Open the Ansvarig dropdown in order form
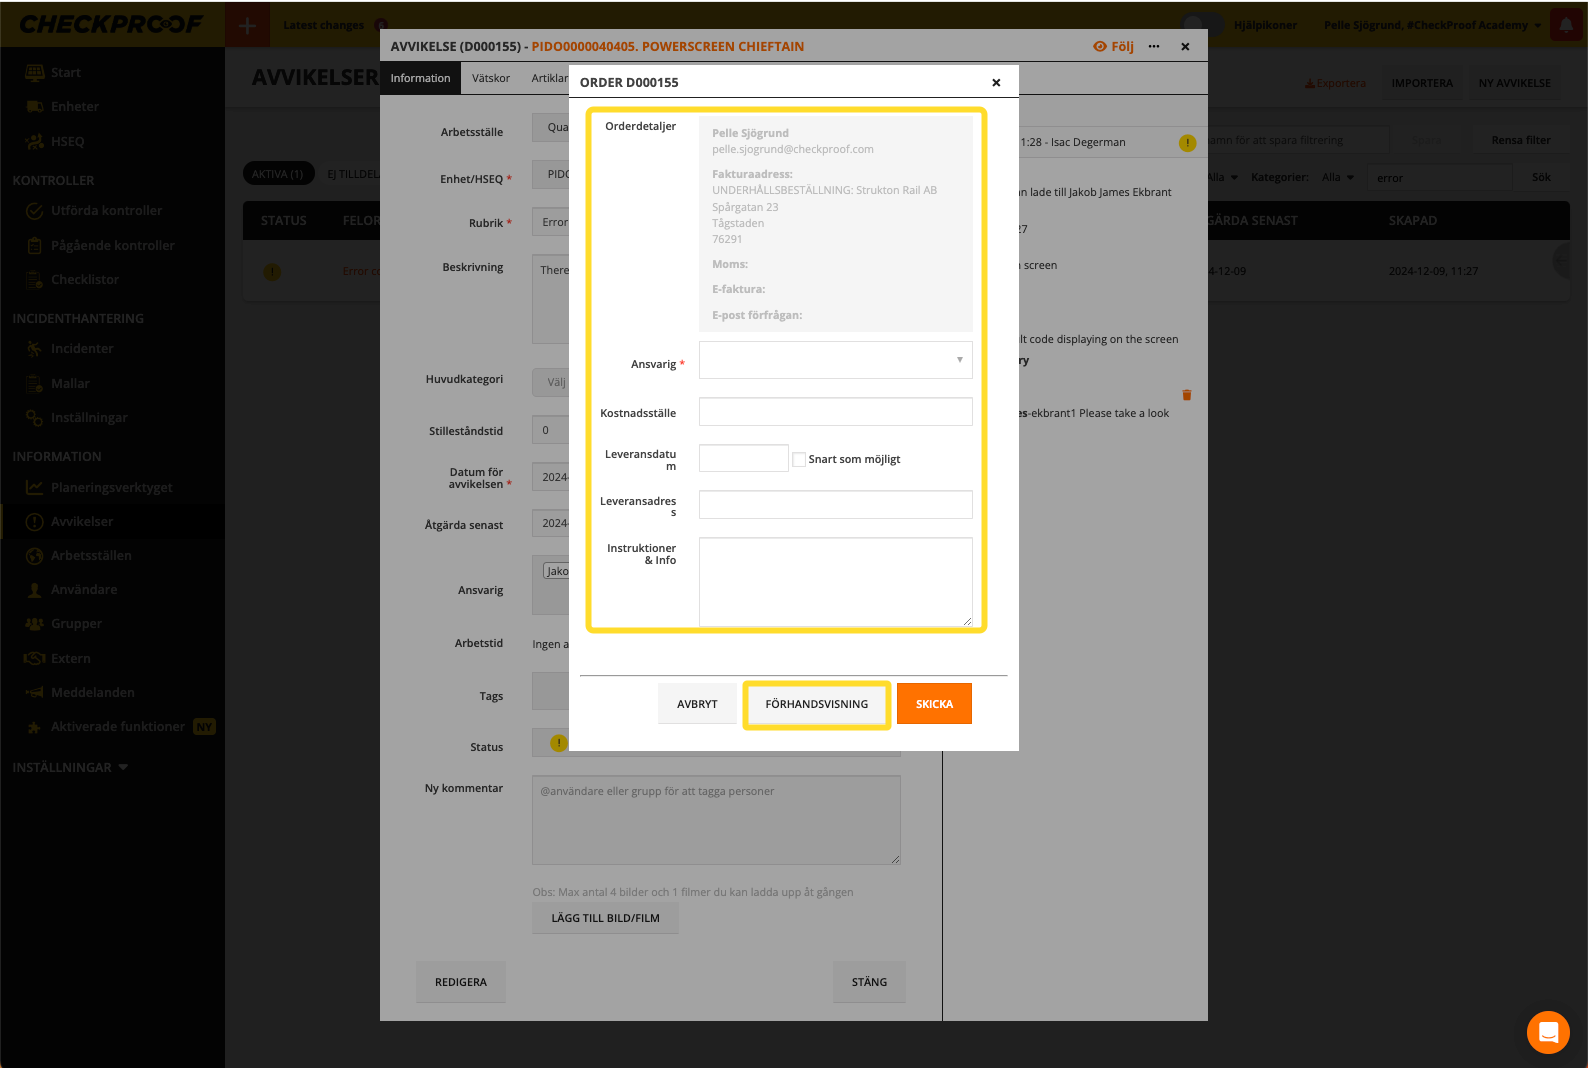Viewport: 1588px width, 1068px height. click(x=835, y=360)
